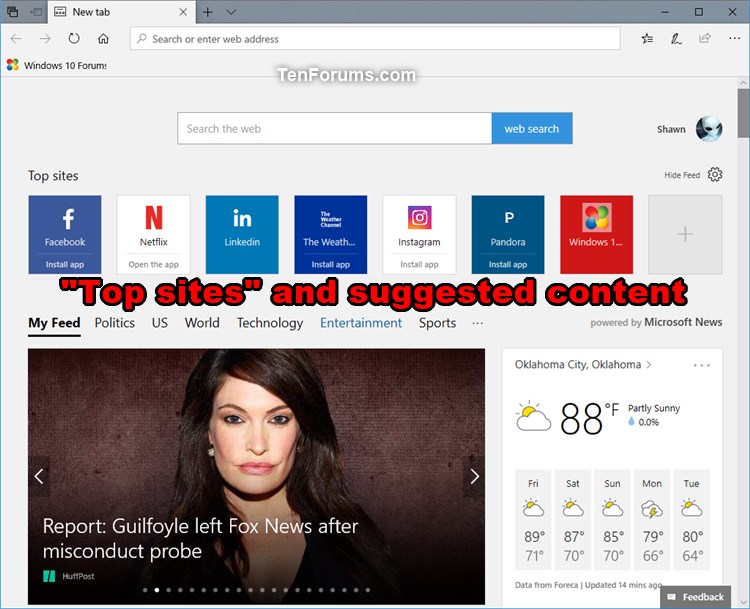Open weather card options ellipsis
This screenshot has width=750, height=609.
click(x=701, y=365)
